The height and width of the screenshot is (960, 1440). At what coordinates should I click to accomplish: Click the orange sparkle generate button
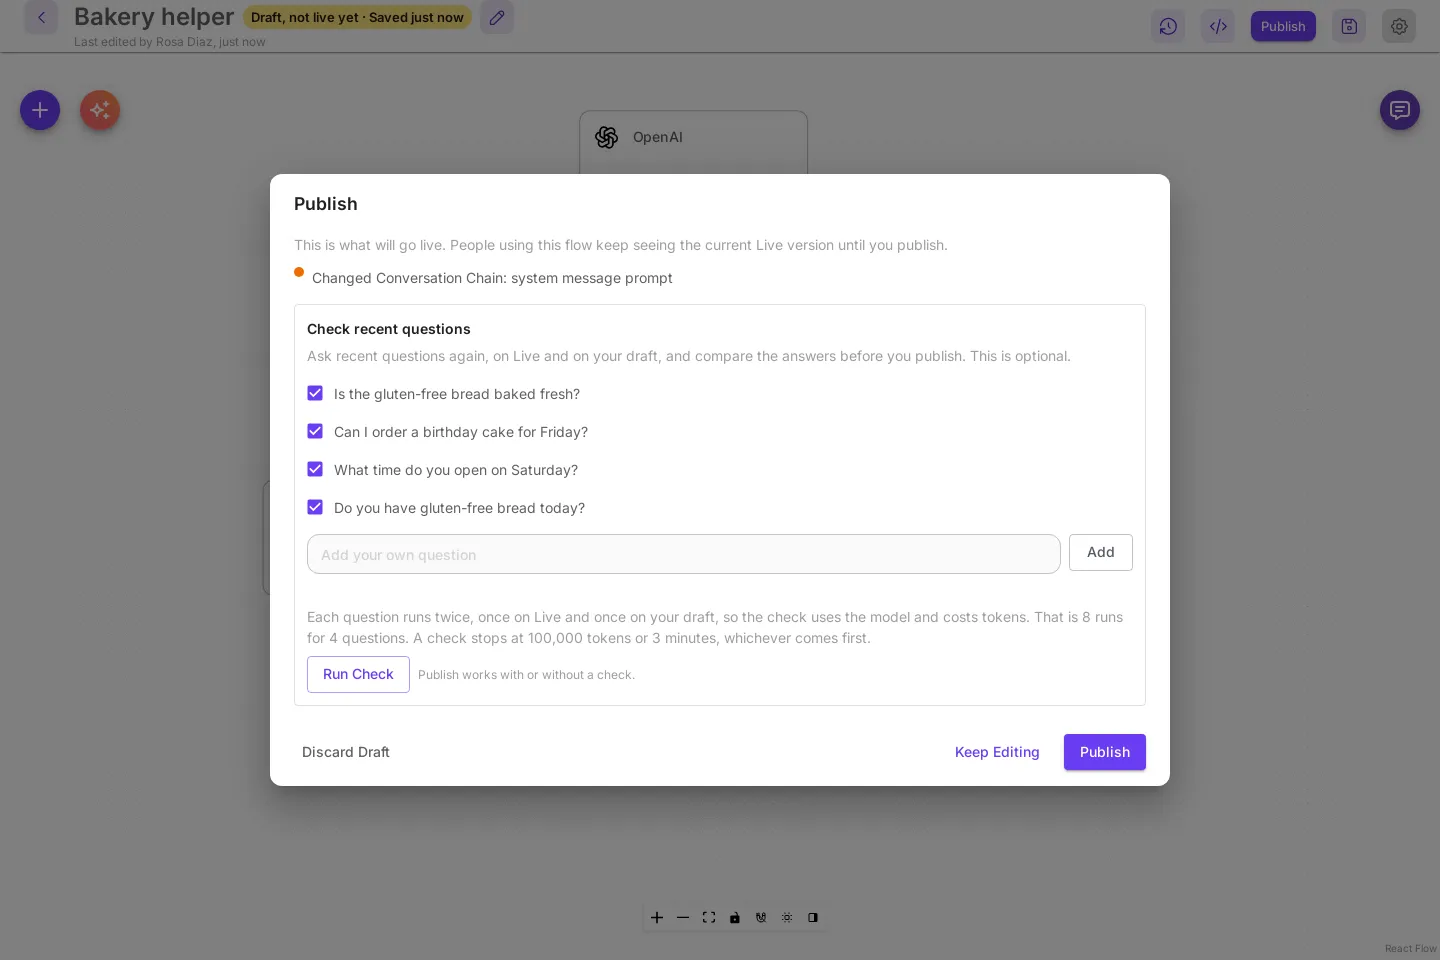click(100, 110)
